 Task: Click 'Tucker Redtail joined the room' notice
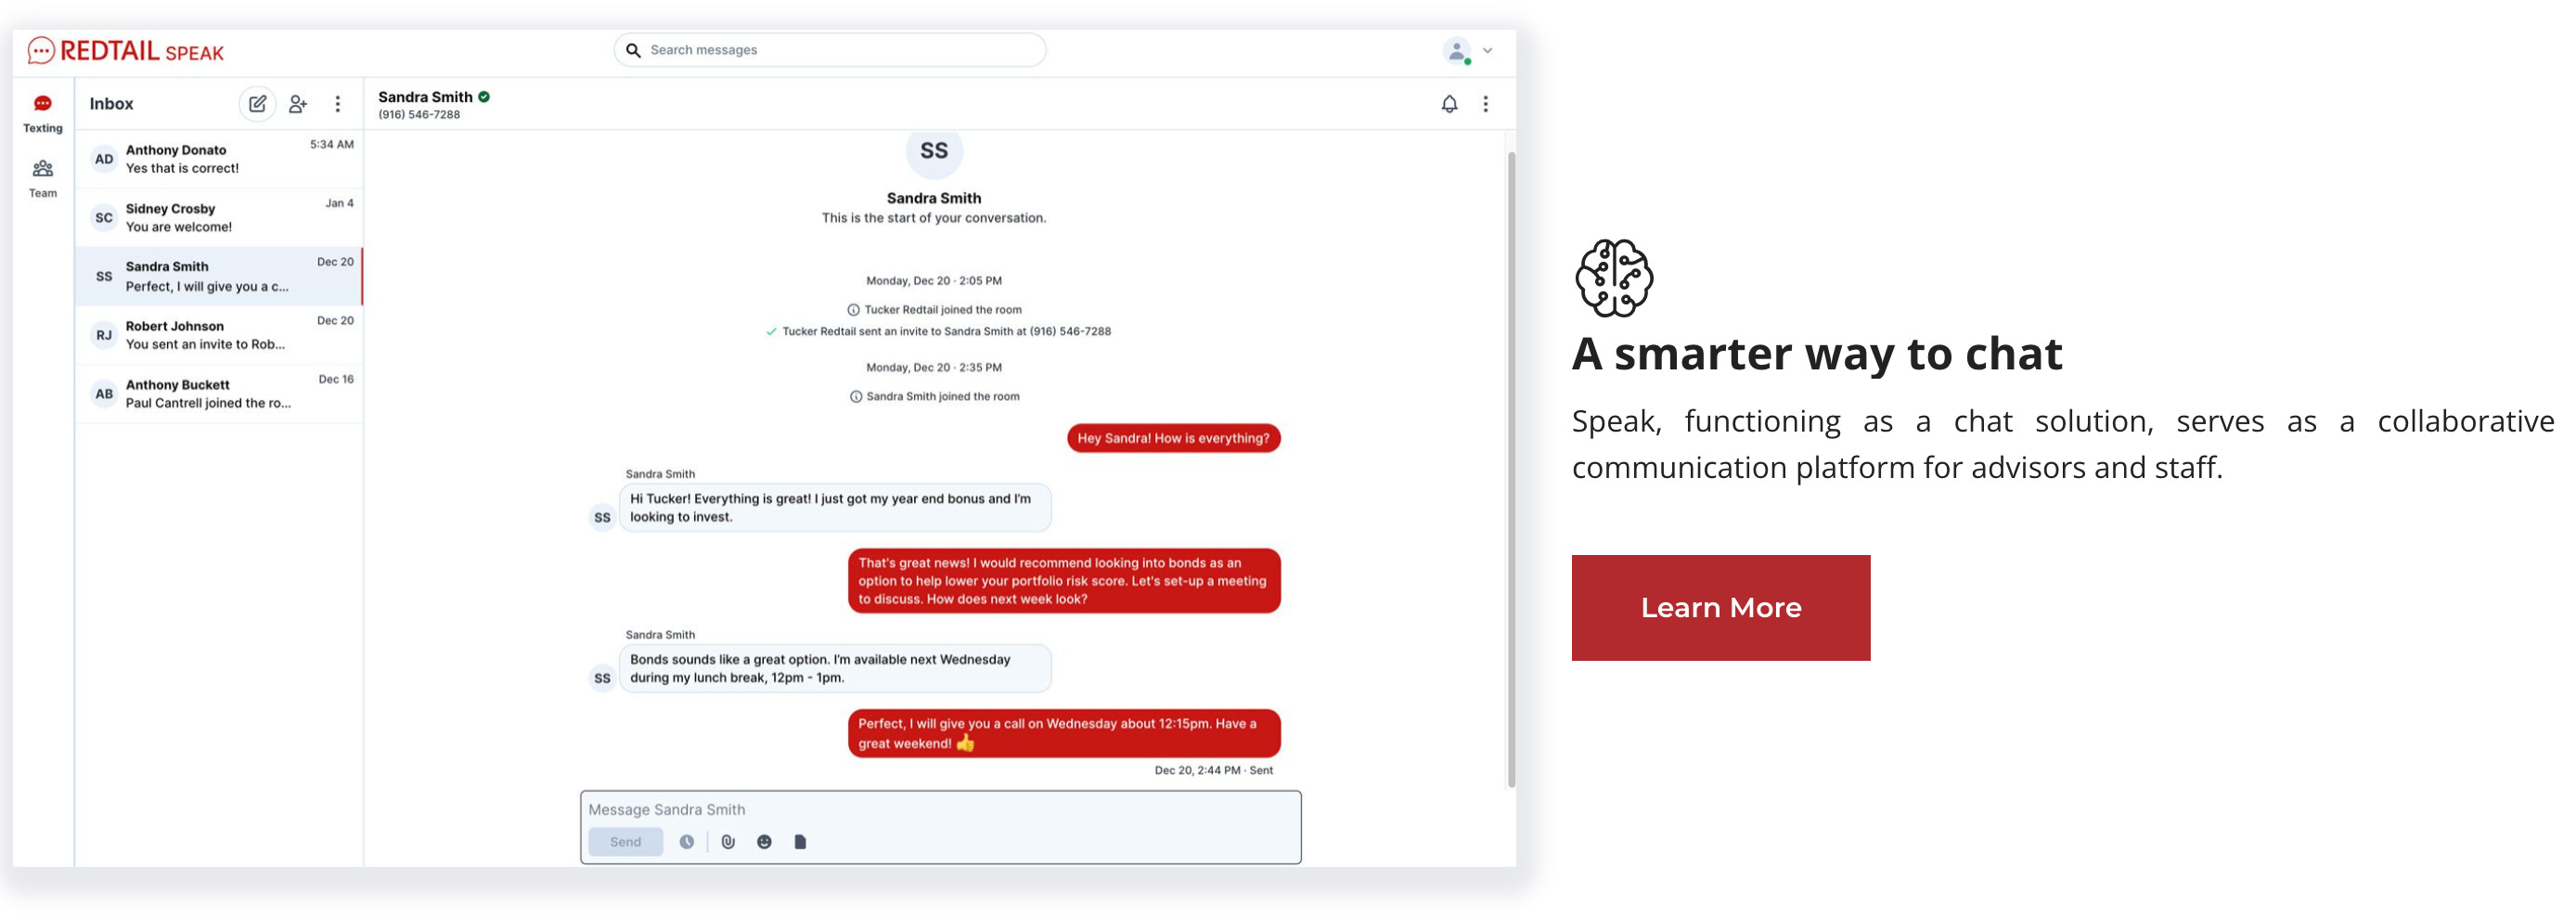tap(934, 310)
